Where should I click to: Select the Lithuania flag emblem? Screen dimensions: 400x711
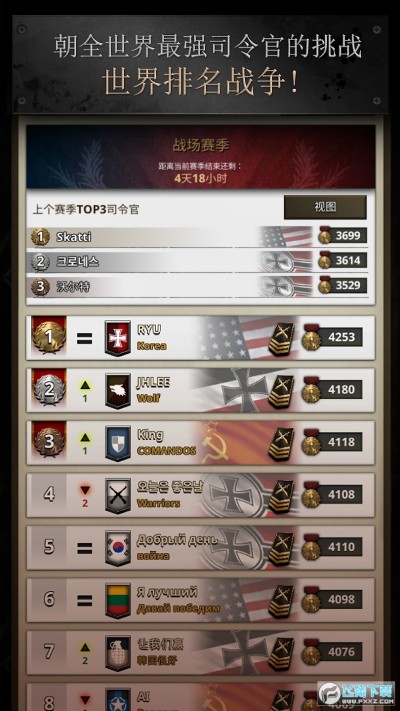[x=118, y=601]
